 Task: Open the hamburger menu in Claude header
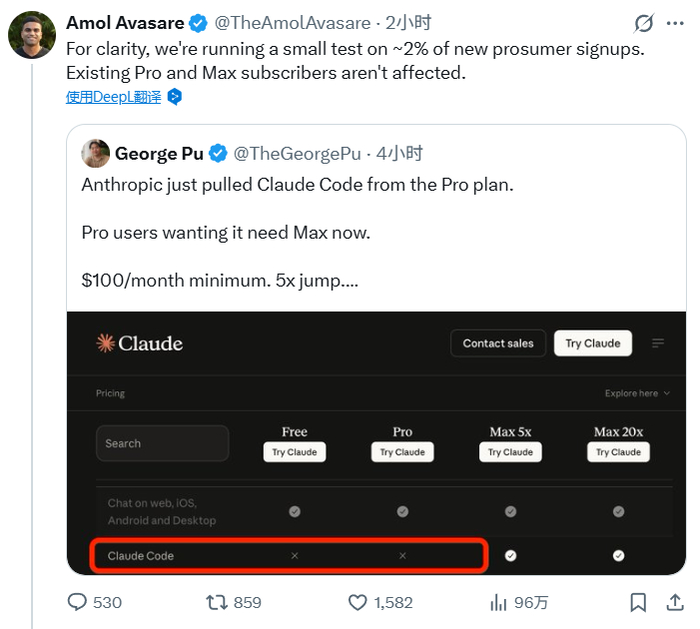[x=658, y=343]
